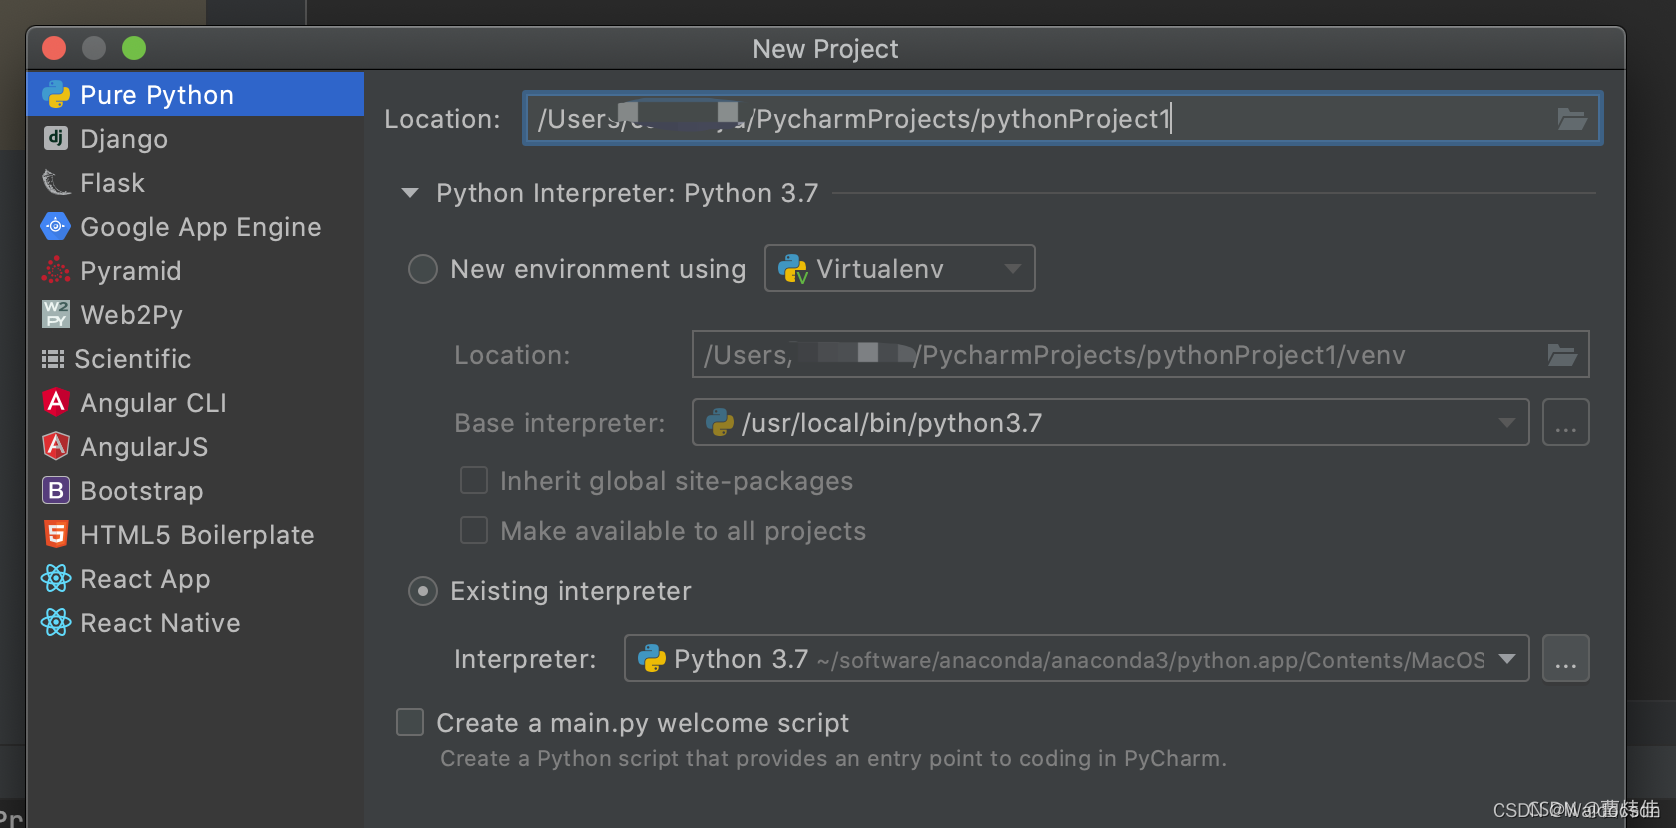Click the Flask horn icon
This screenshot has width=1676, height=828.
pos(56,182)
